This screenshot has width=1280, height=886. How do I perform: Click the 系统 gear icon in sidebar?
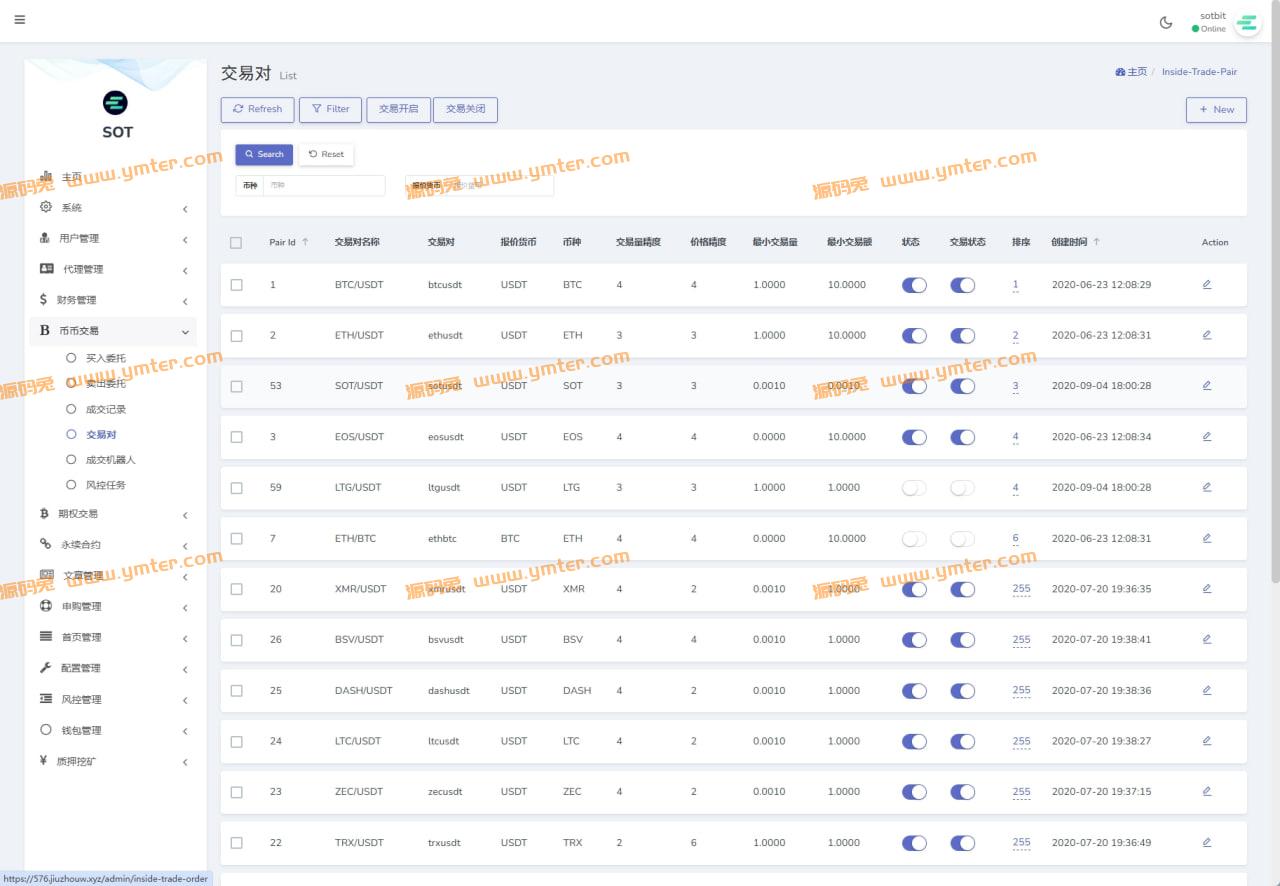45,207
